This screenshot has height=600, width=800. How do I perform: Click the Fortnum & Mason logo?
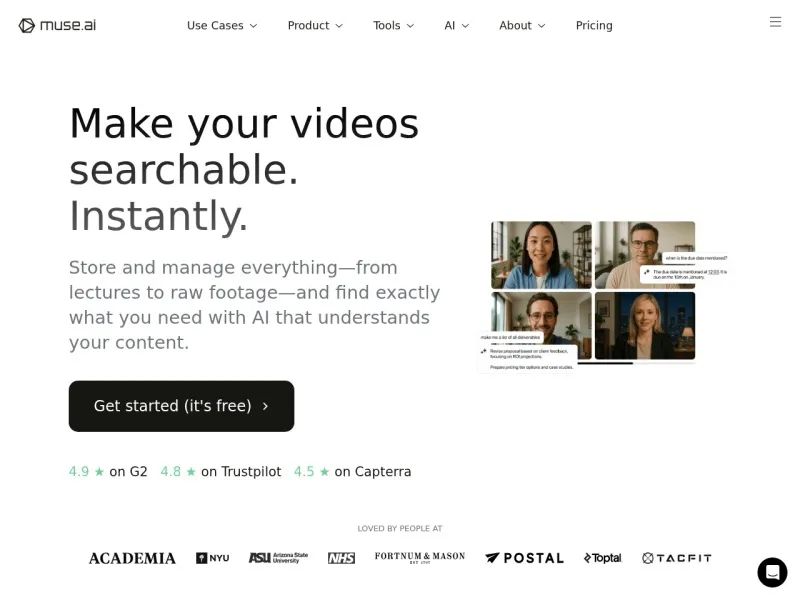pos(420,558)
